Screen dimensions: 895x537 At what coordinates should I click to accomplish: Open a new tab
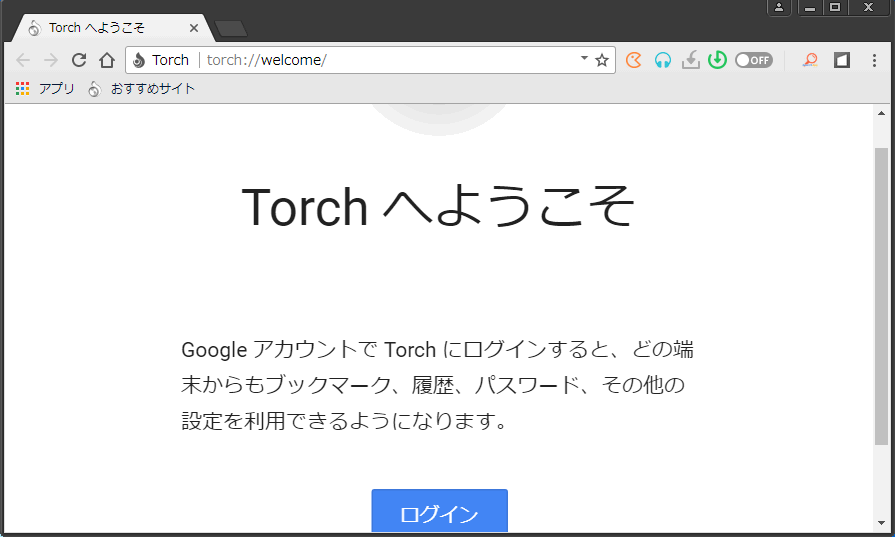click(x=231, y=28)
